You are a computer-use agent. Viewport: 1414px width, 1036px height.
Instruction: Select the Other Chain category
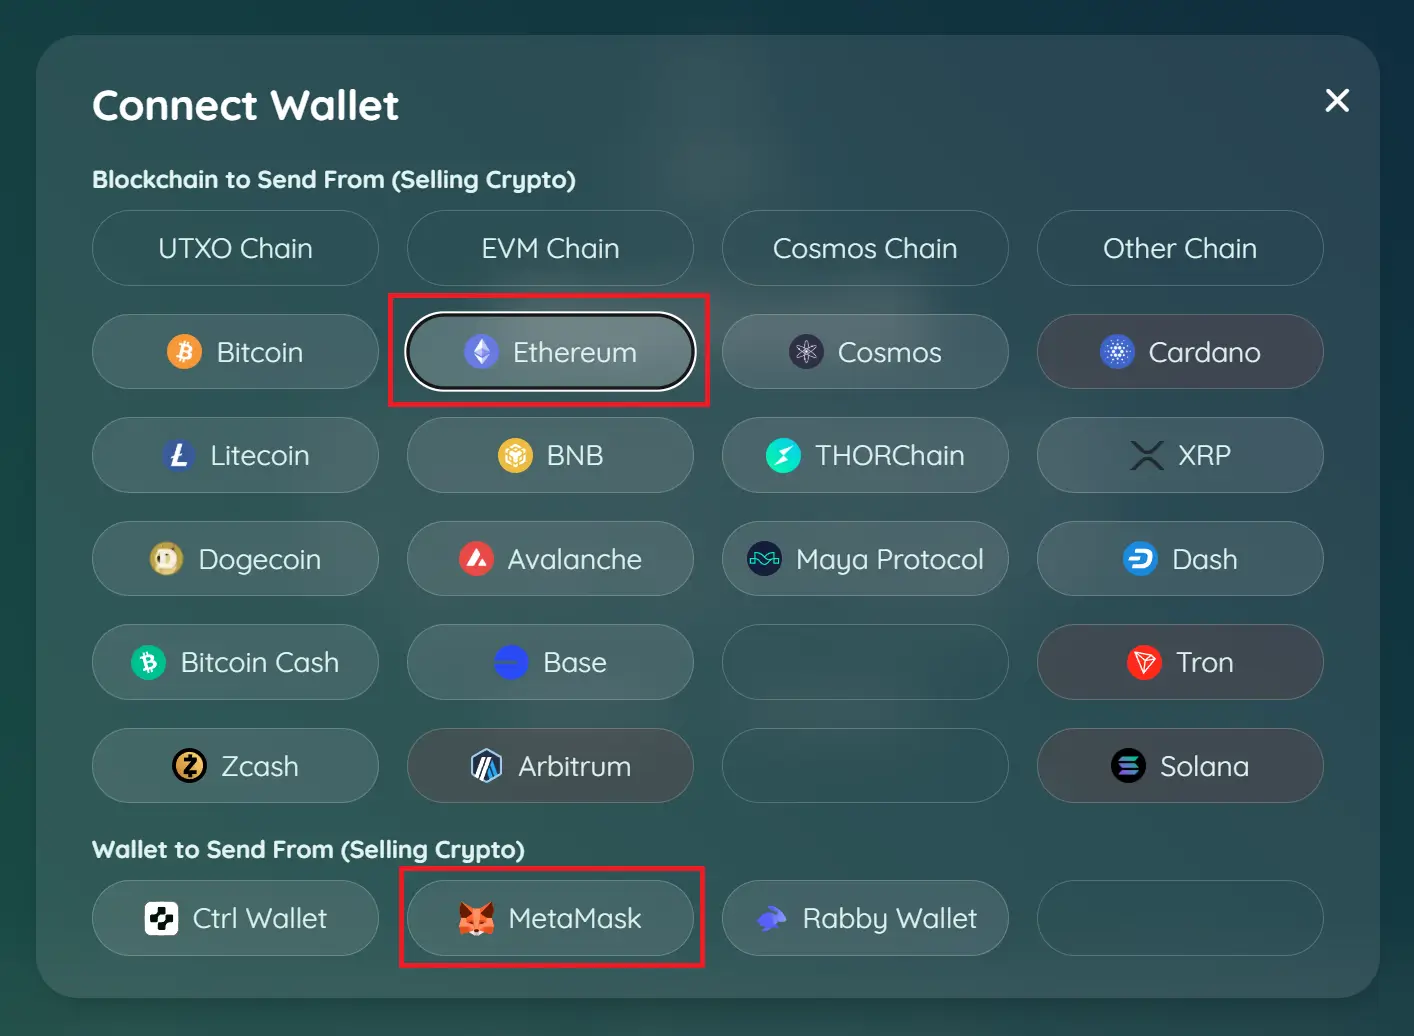pos(1180,248)
